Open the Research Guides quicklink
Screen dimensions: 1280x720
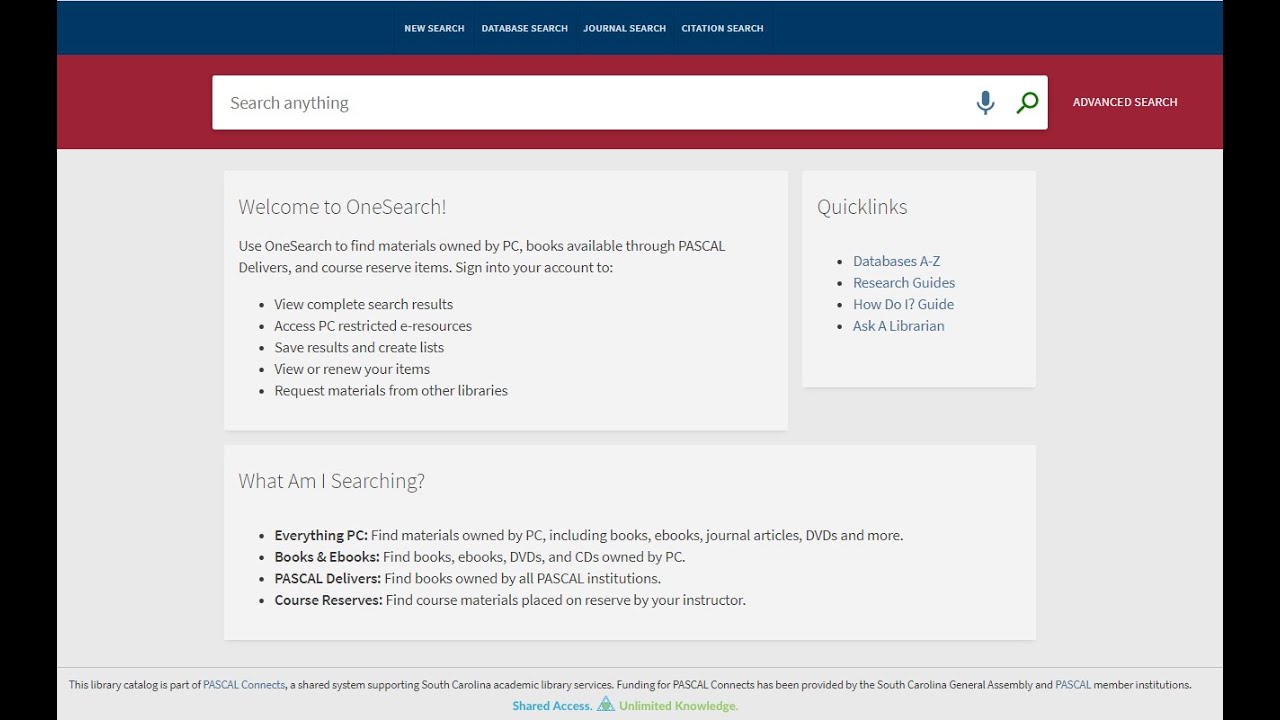coord(904,283)
